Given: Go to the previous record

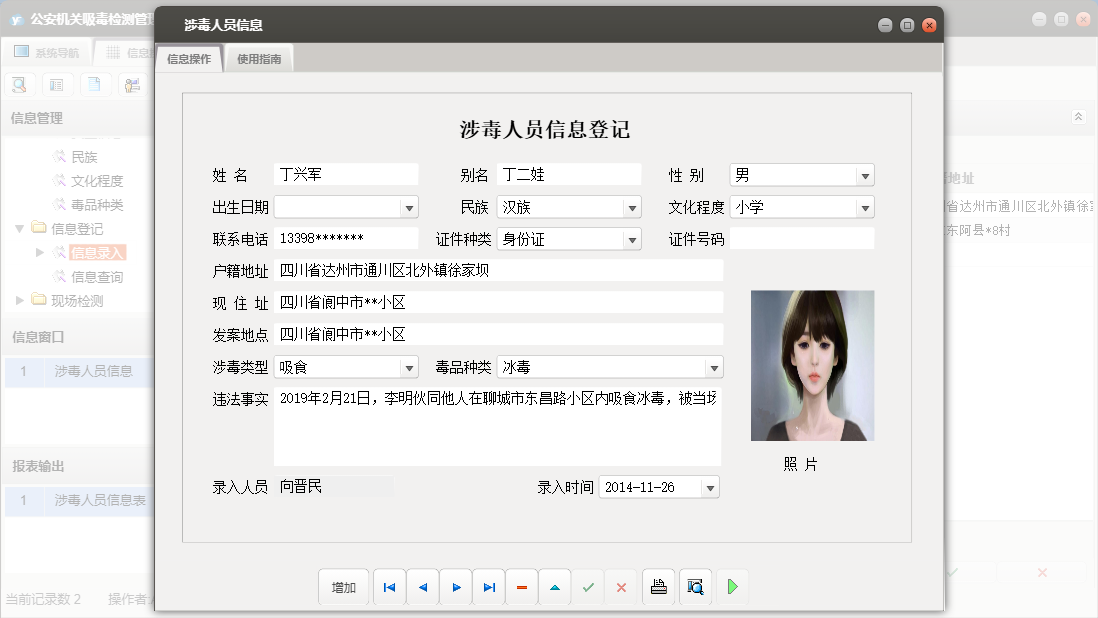Looking at the screenshot, I should point(422,587).
